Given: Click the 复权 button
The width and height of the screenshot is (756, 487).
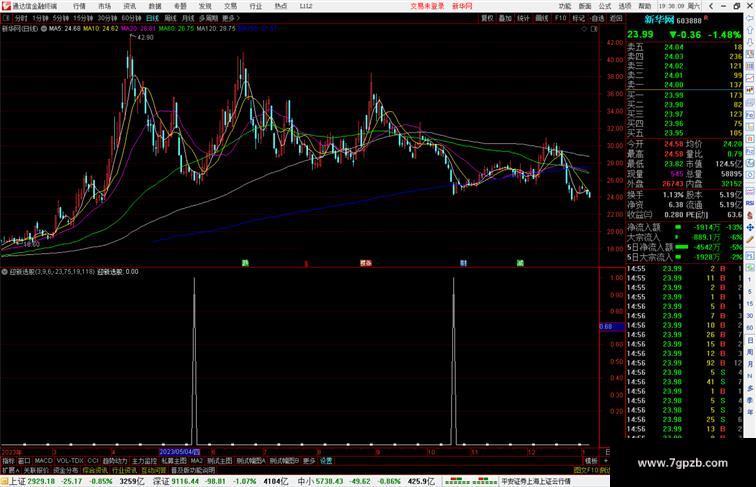Looking at the screenshot, I should [487, 18].
